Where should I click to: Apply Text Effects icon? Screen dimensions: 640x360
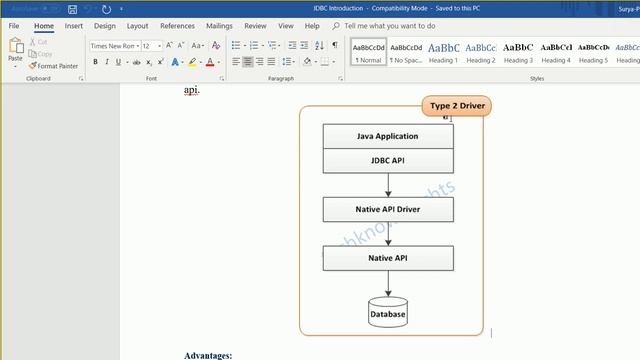pos(175,62)
